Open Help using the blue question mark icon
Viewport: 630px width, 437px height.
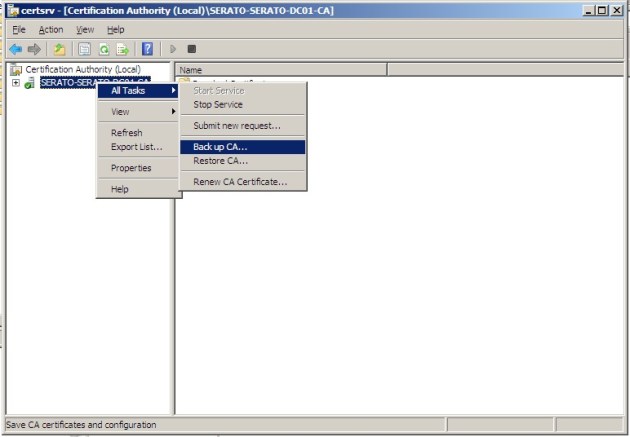147,48
